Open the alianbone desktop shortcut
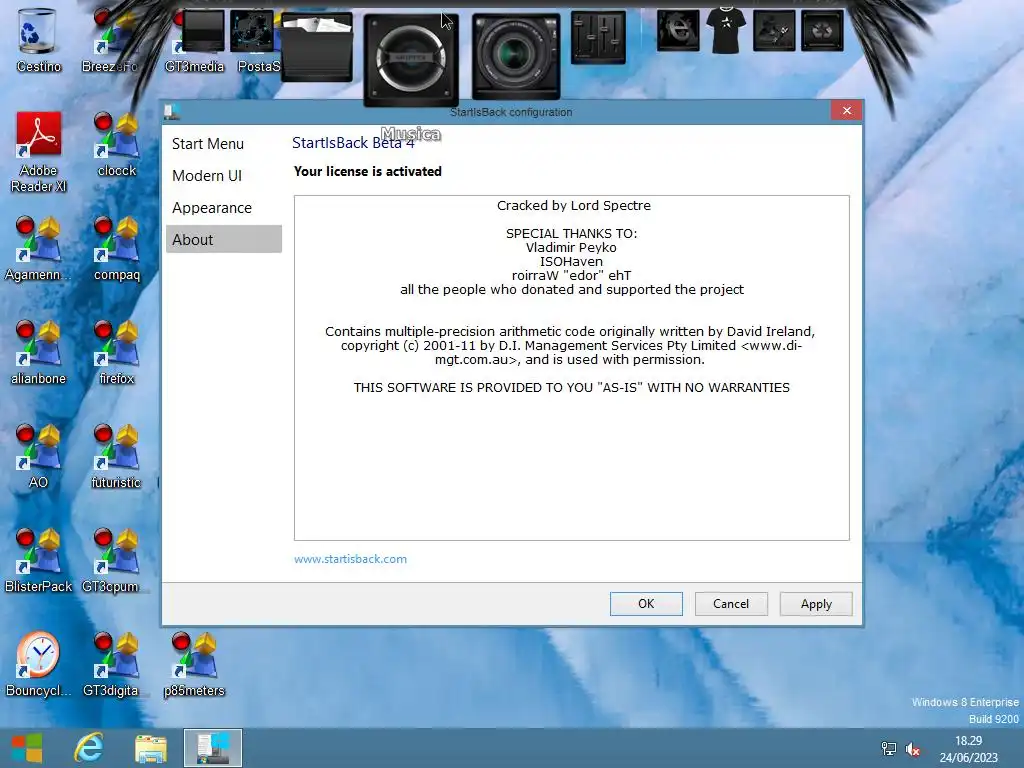This screenshot has width=1024, height=768. point(38,352)
